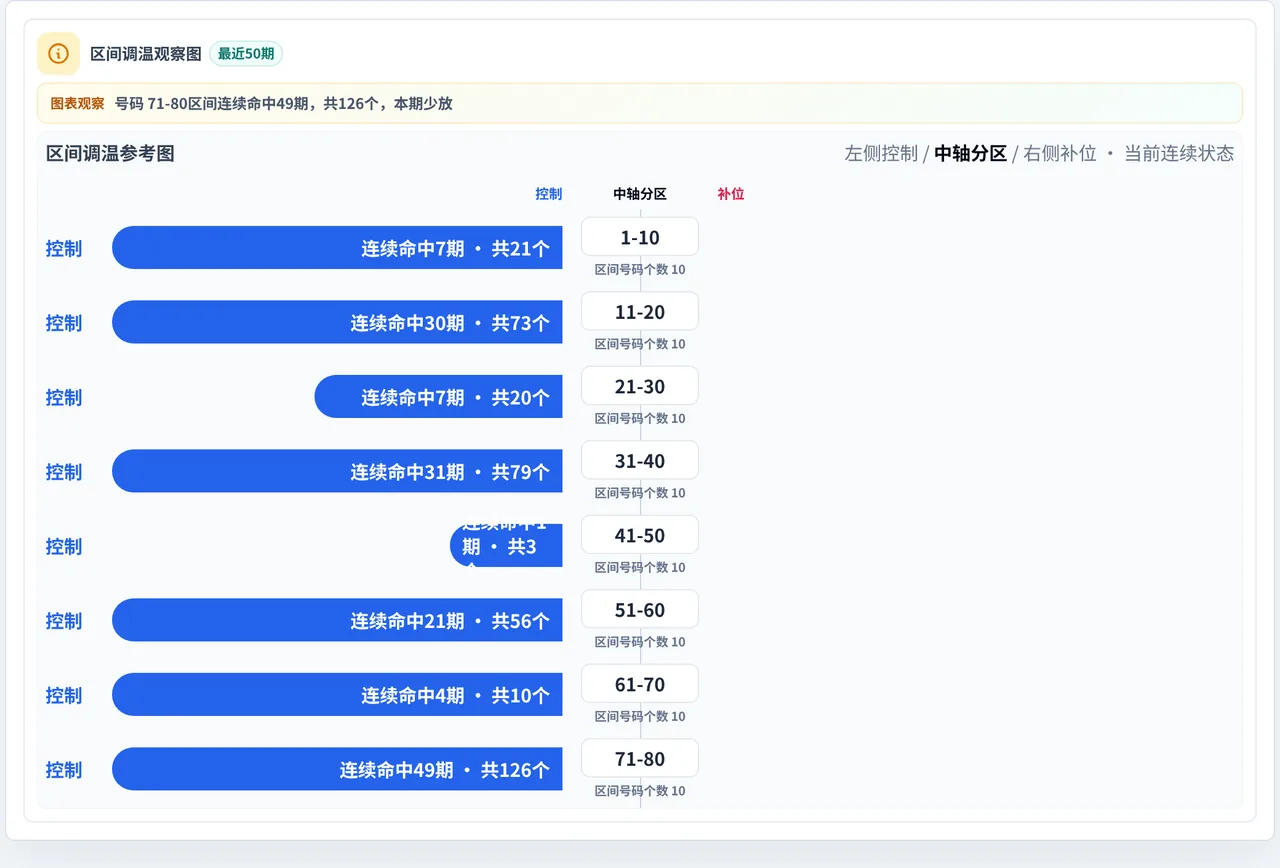
Task: Click the blue 控制 column header
Action: (549, 194)
